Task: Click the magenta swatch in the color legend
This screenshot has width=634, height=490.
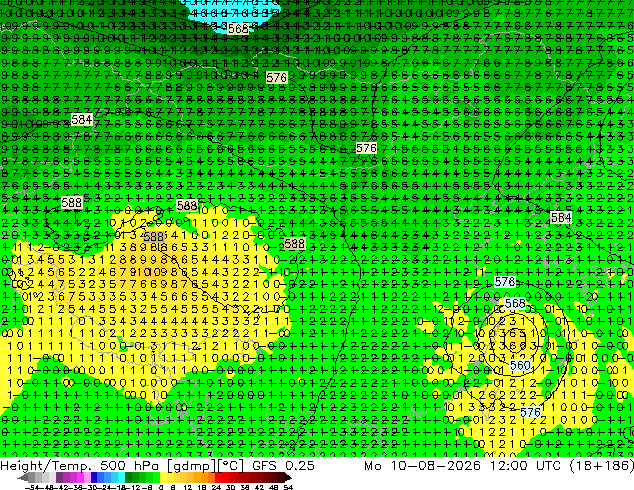Action: click(x=80, y=478)
